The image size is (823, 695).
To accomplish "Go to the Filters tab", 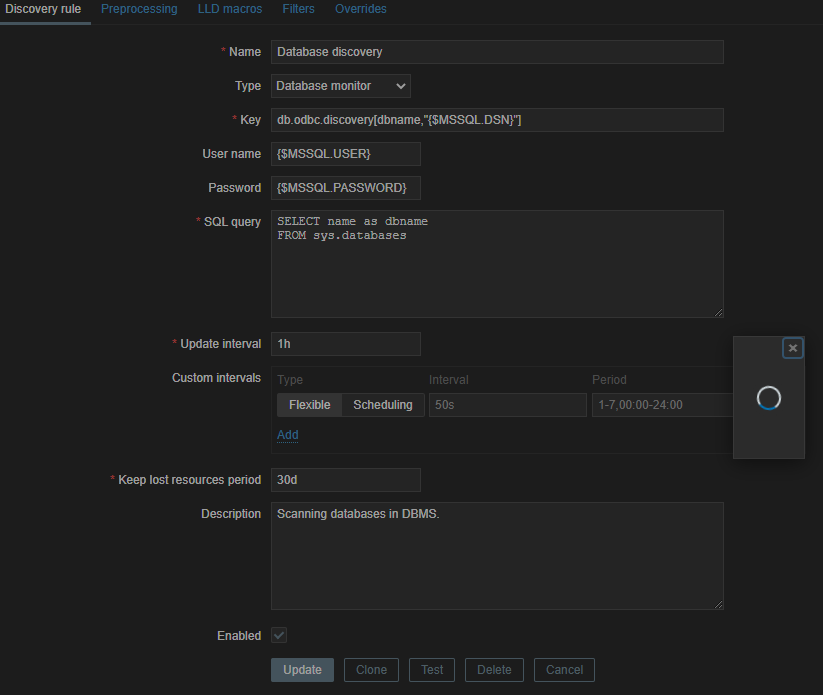I will click(x=298, y=9).
